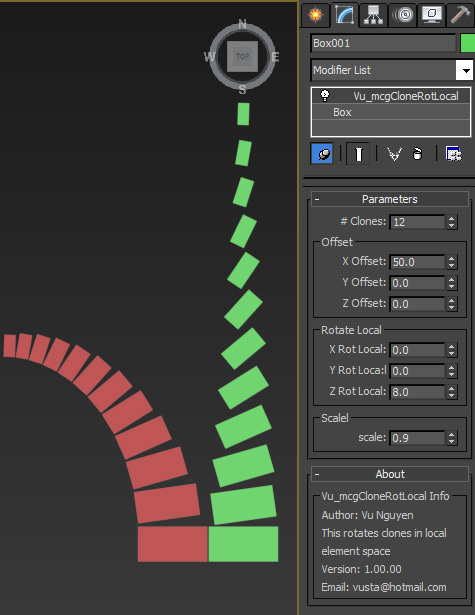Open the Display panel tab

[432, 15]
